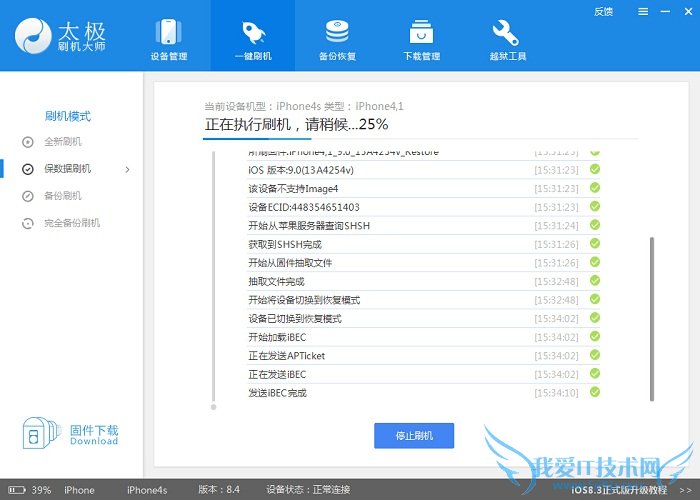Click the >> arrows in status bar
This screenshot has width=700, height=500.
(x=686, y=490)
